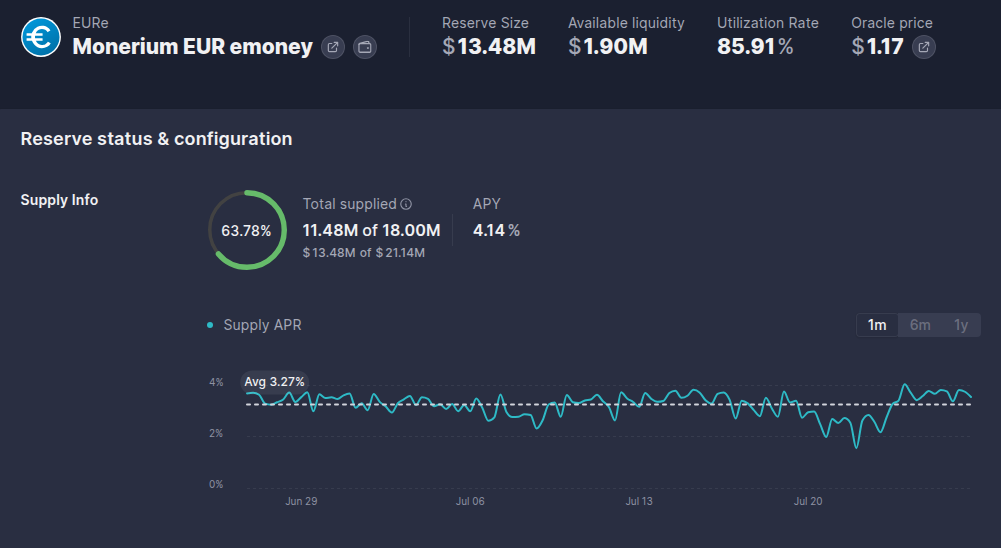
Task: Click the Supply Info label
Action: coord(59,200)
